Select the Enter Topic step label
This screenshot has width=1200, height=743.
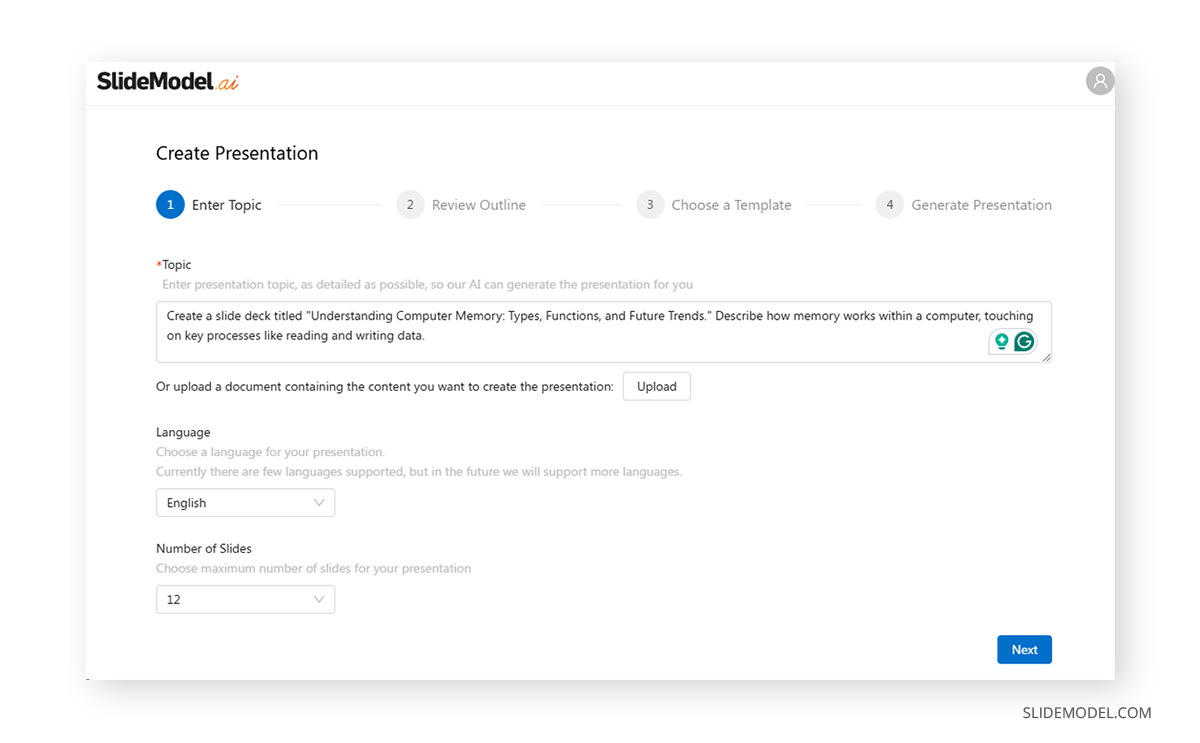[x=227, y=205]
